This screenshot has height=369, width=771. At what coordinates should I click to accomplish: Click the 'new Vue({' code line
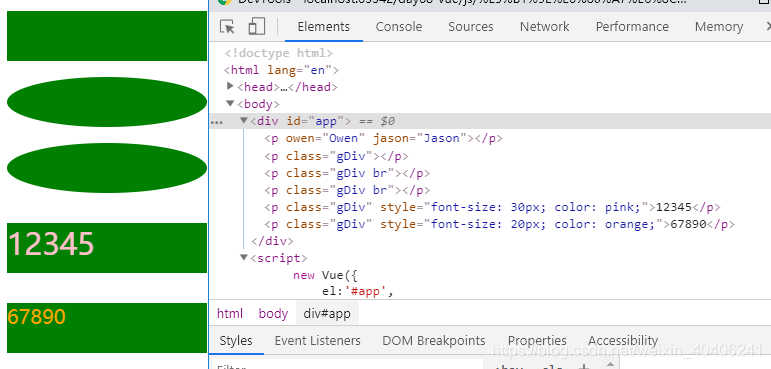coord(325,275)
